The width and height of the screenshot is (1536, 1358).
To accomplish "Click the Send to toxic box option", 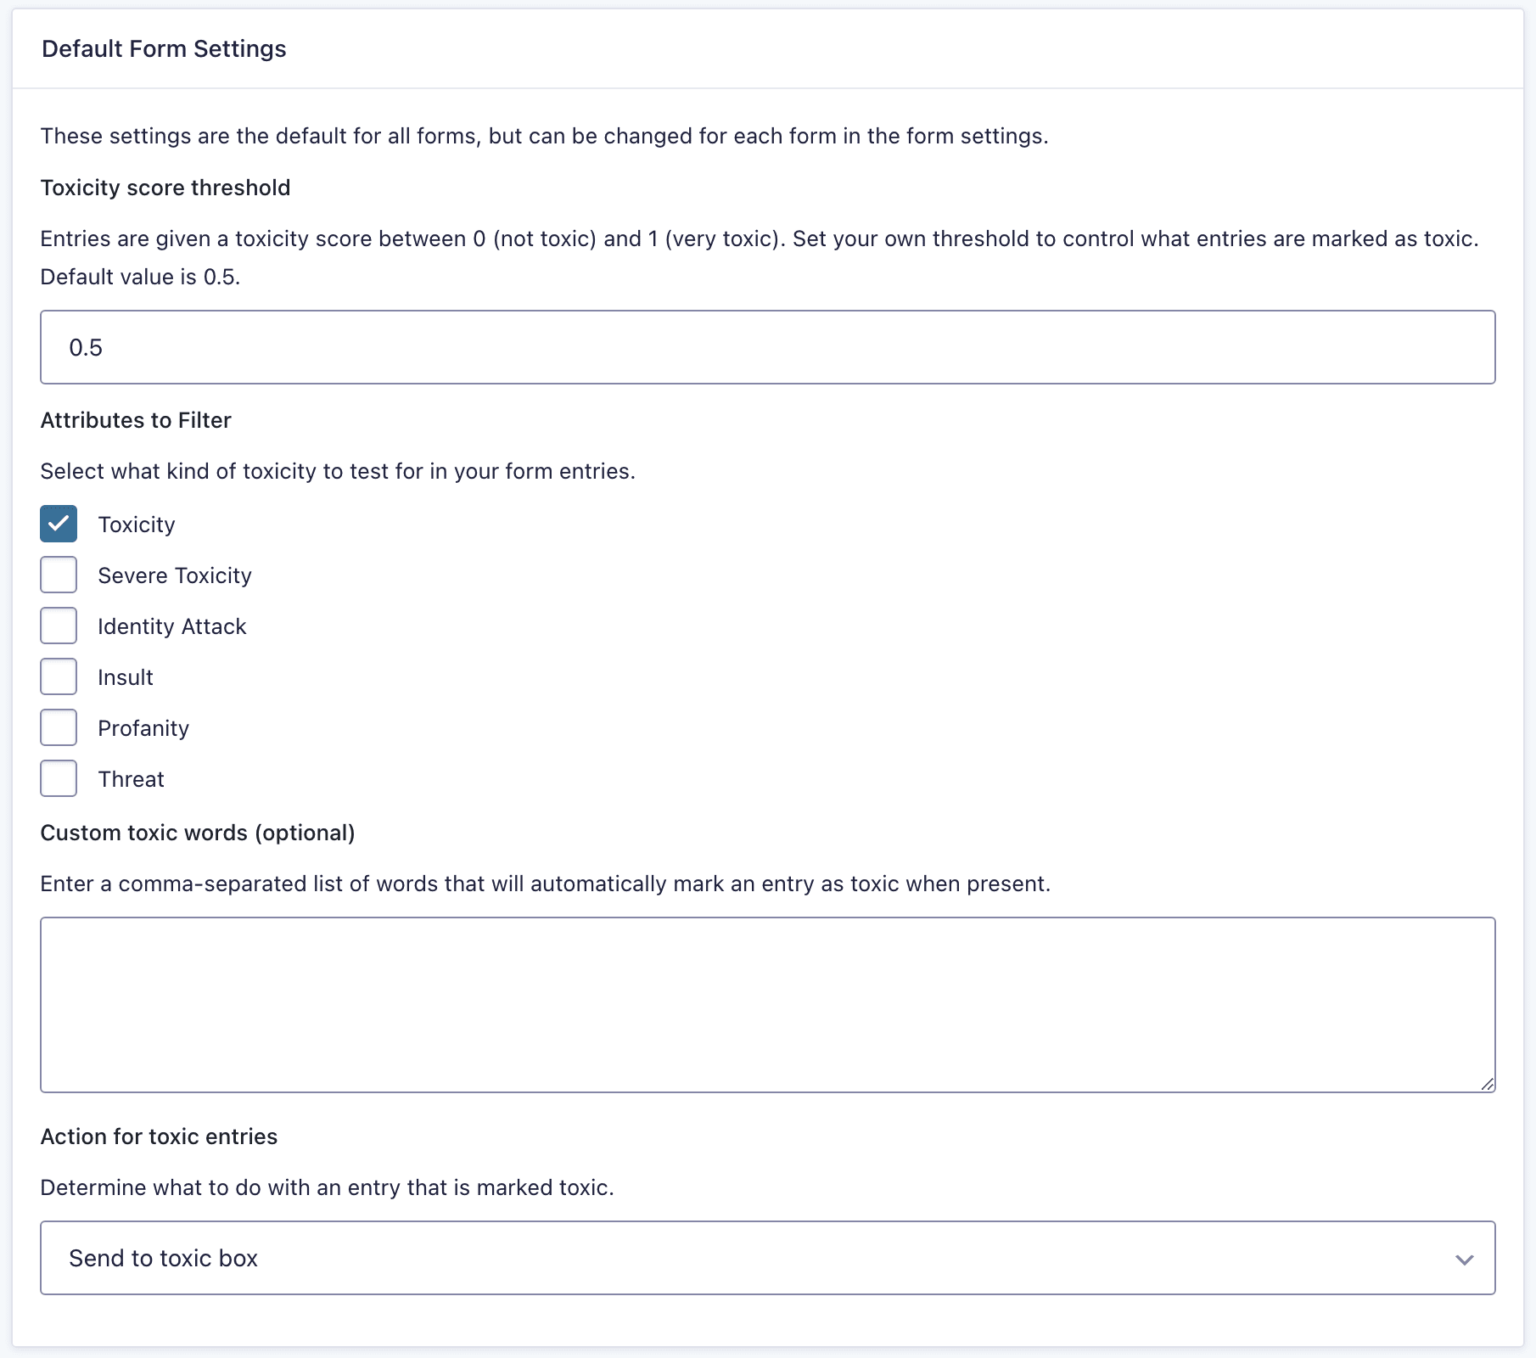I will 162,1258.
